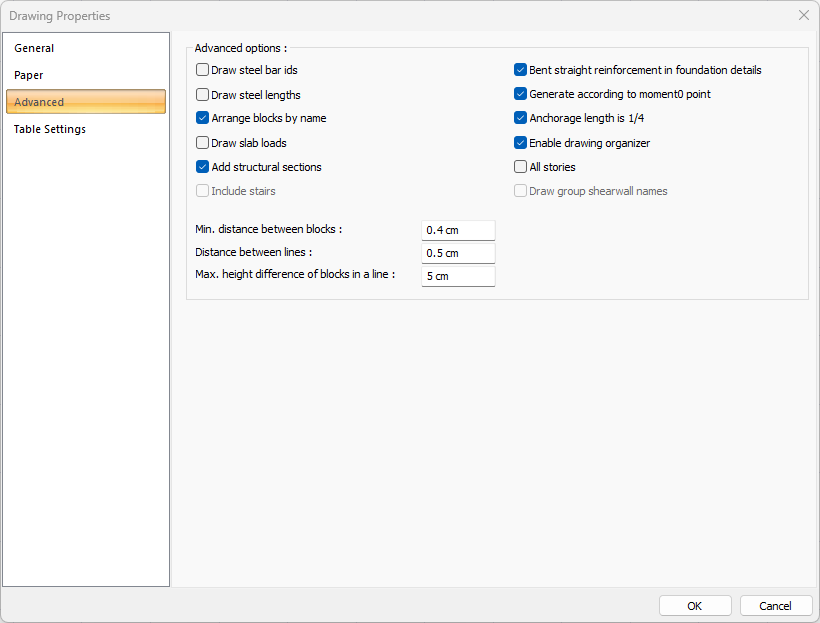Image resolution: width=820 pixels, height=623 pixels.
Task: Open the General settings page
Action: 35,48
